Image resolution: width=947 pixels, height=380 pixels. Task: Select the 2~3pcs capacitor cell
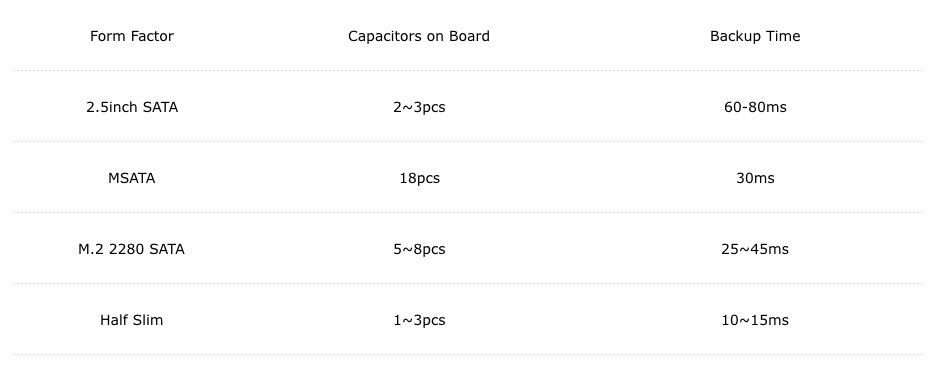[419, 107]
